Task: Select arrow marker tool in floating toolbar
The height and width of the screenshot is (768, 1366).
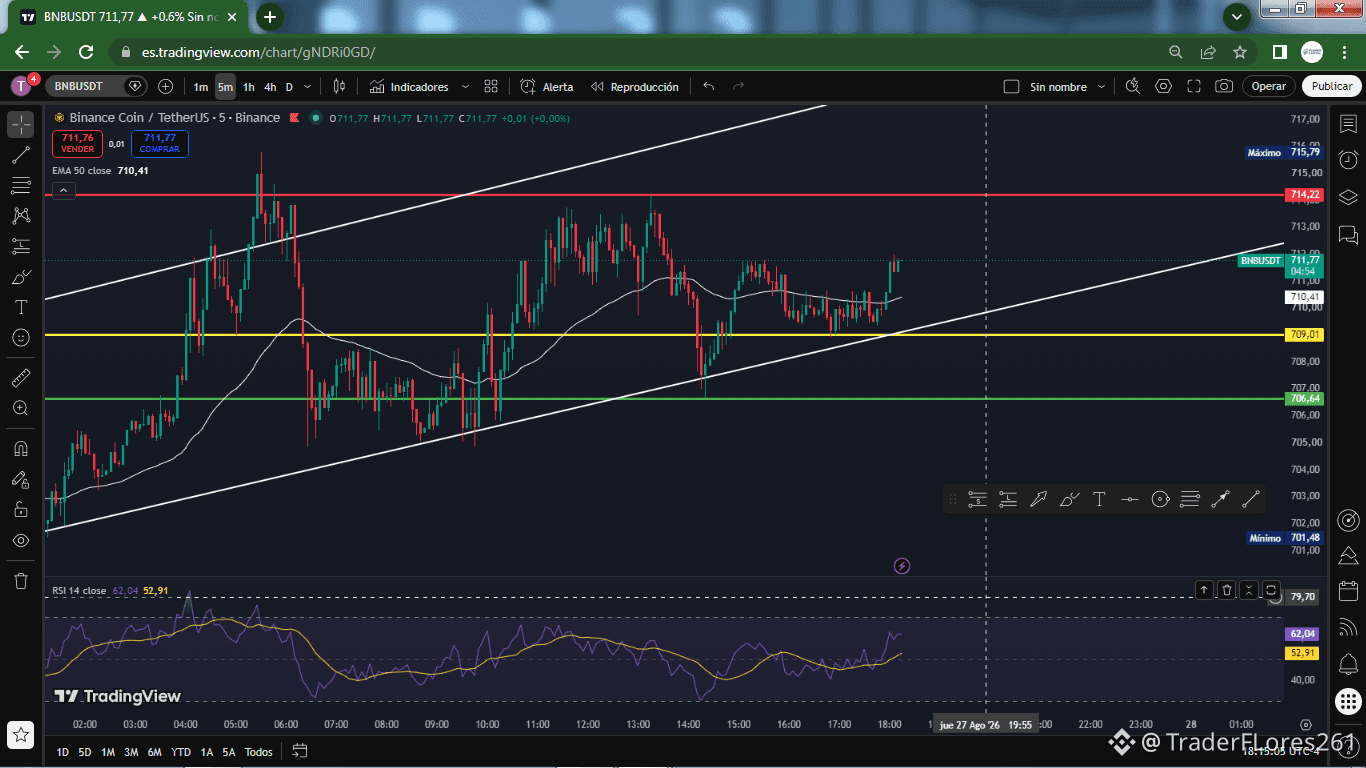Action: (x=1038, y=499)
